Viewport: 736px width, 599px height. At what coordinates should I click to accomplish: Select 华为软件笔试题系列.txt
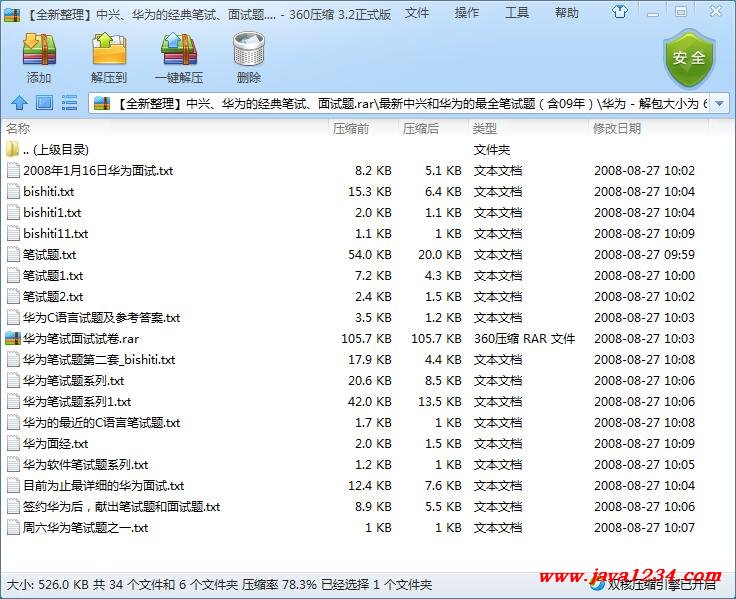pos(85,465)
